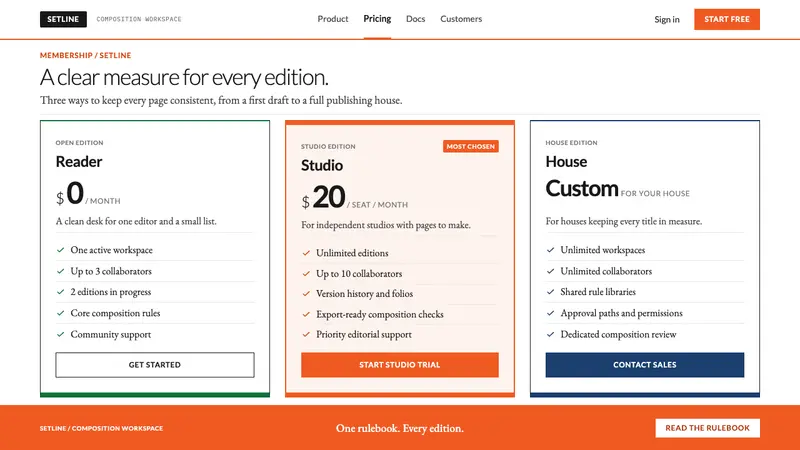Go to the Customers page

coord(461,19)
